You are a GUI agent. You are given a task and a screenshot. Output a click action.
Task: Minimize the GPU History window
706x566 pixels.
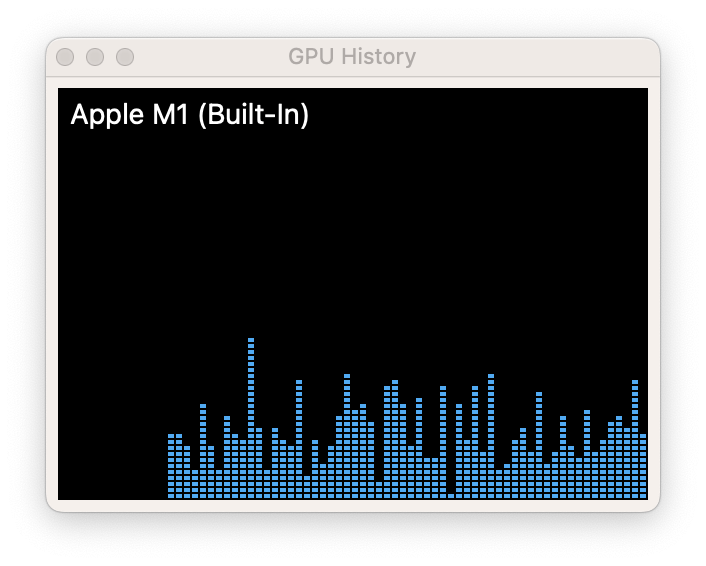click(95, 57)
